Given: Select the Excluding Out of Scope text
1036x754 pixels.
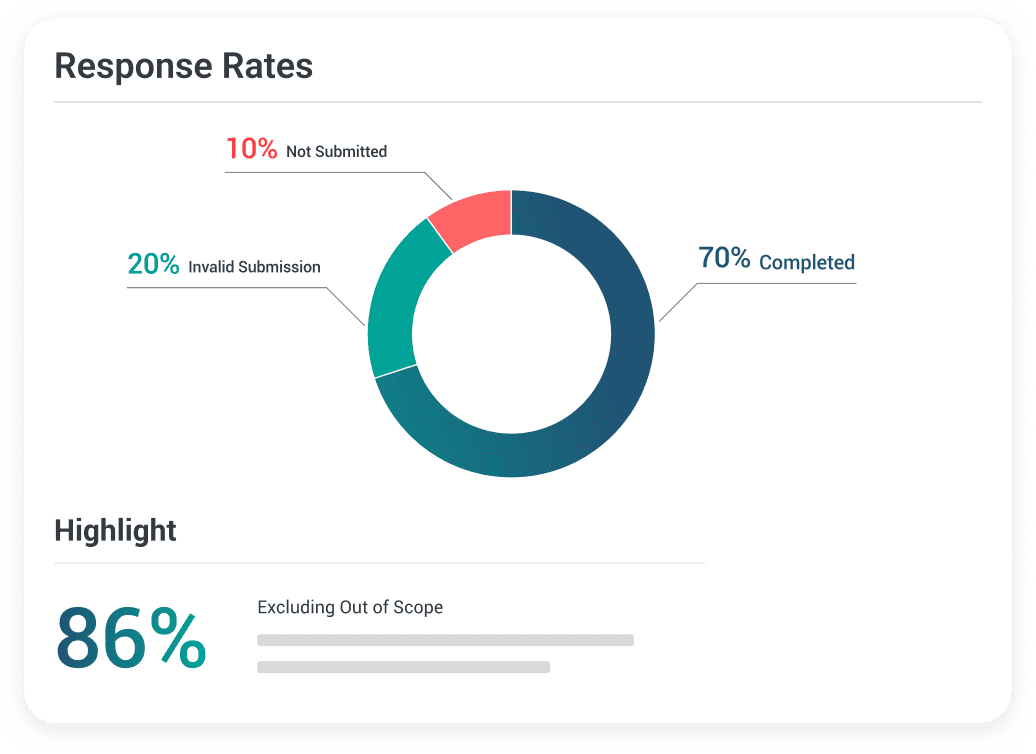Looking at the screenshot, I should [x=350, y=607].
